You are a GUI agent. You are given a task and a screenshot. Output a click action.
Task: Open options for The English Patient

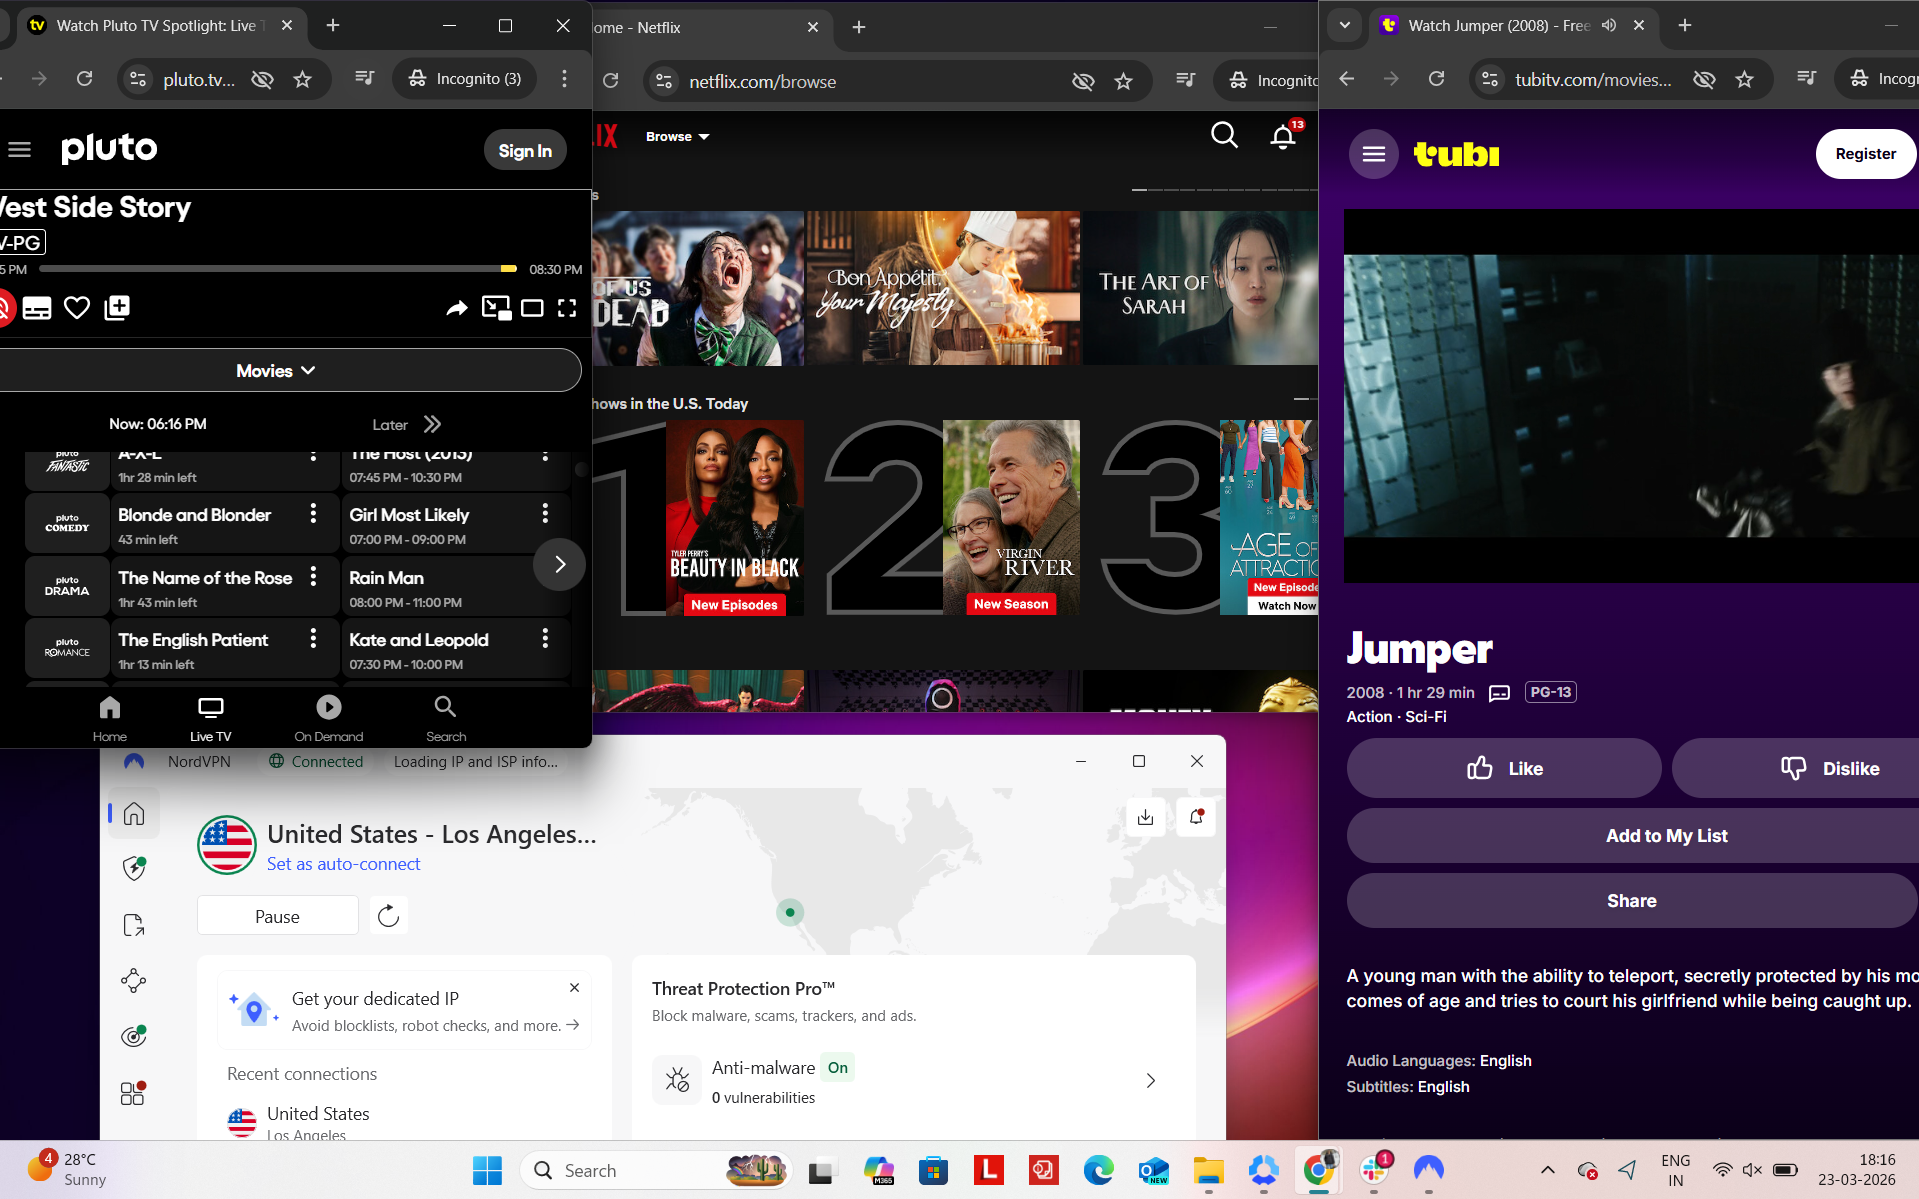tap(313, 638)
